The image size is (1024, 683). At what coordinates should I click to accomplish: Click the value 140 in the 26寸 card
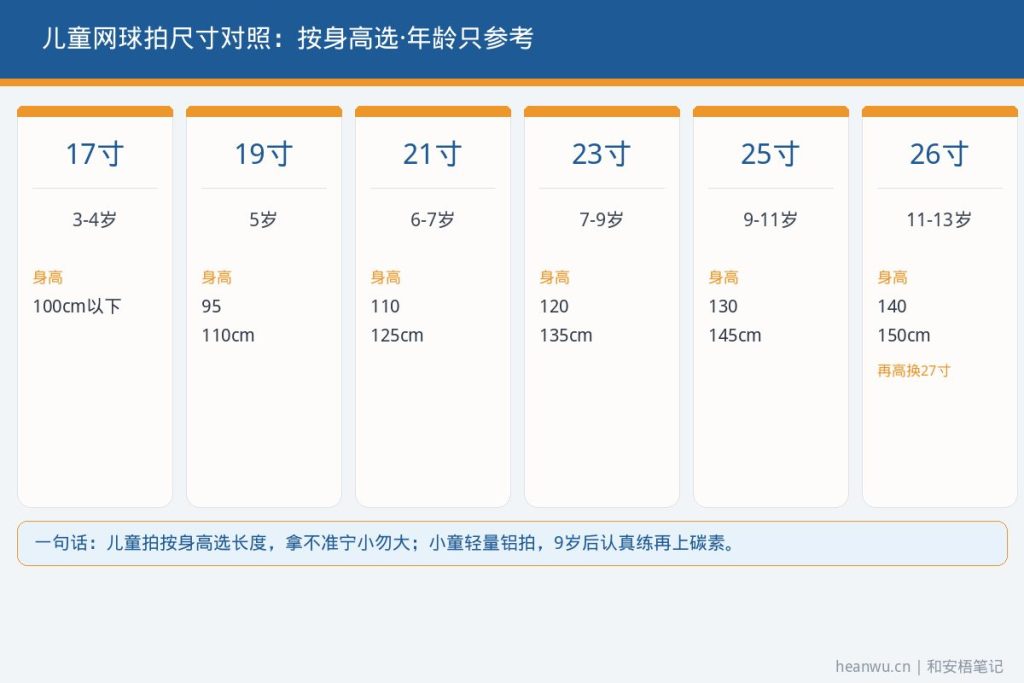pos(892,306)
